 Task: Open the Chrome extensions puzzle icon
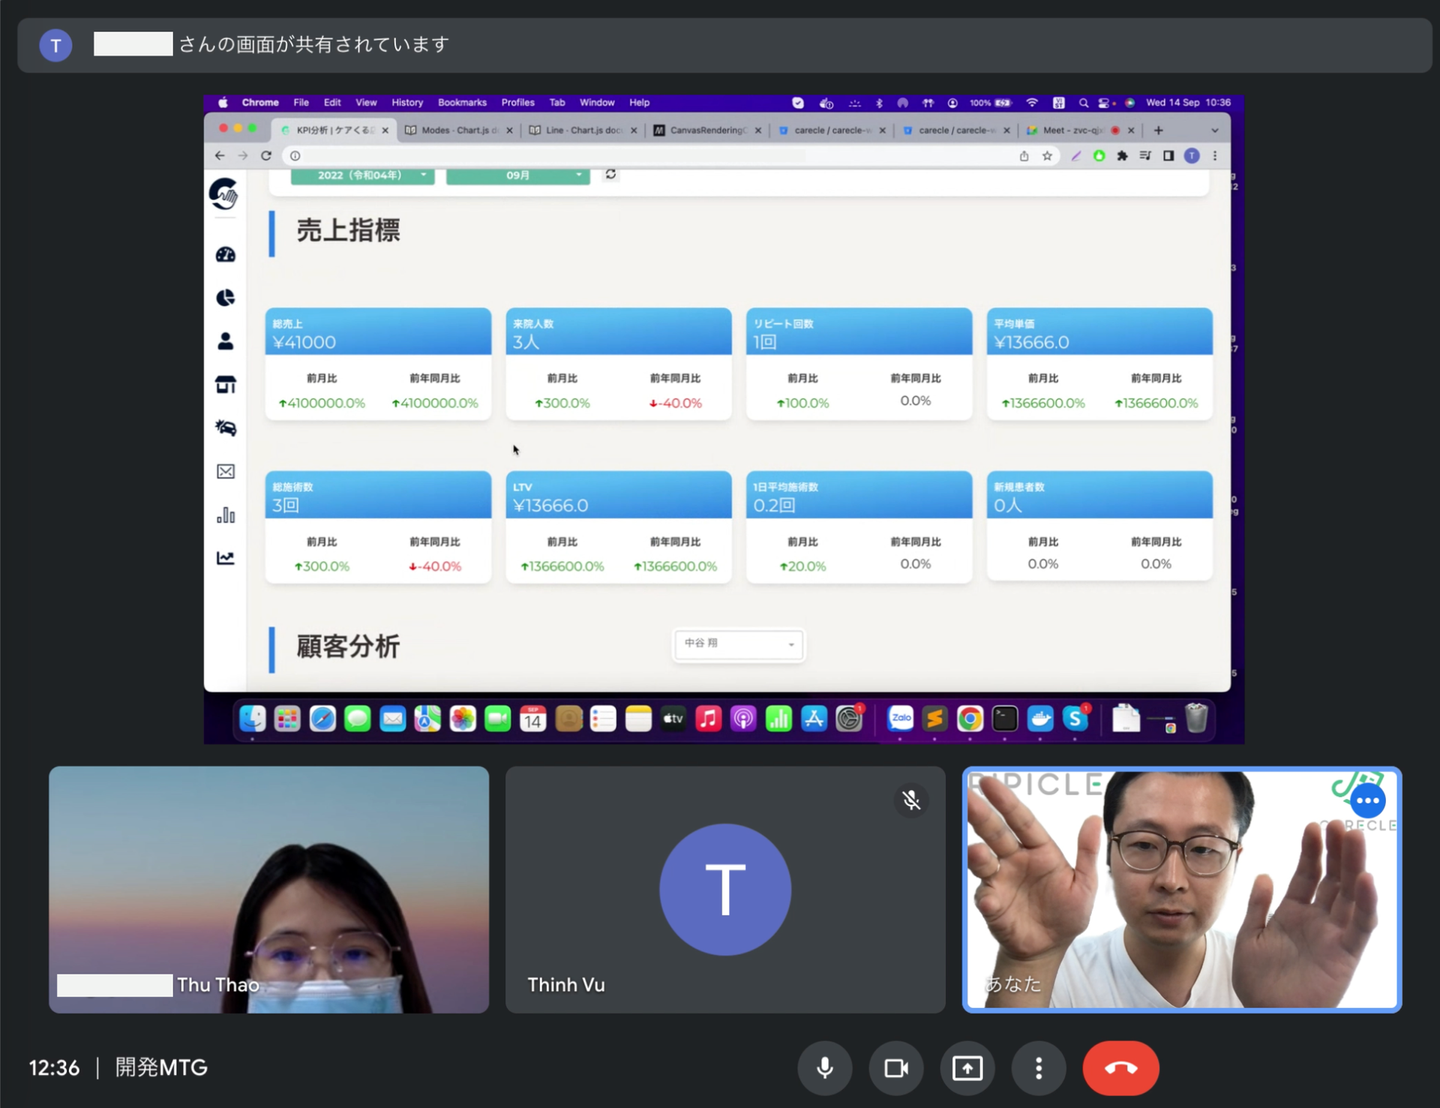click(x=1122, y=156)
